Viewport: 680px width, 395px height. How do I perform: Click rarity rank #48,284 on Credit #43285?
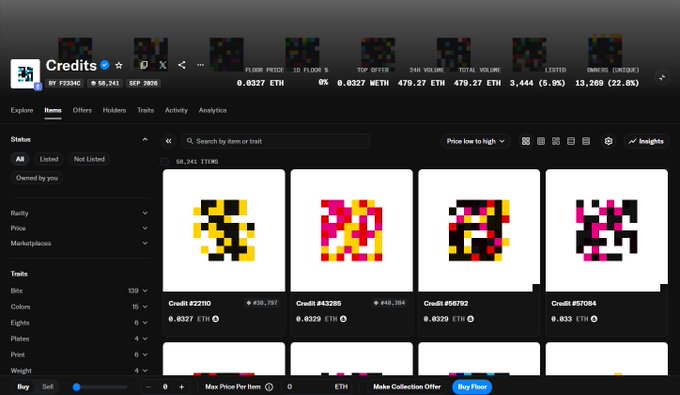coord(389,303)
